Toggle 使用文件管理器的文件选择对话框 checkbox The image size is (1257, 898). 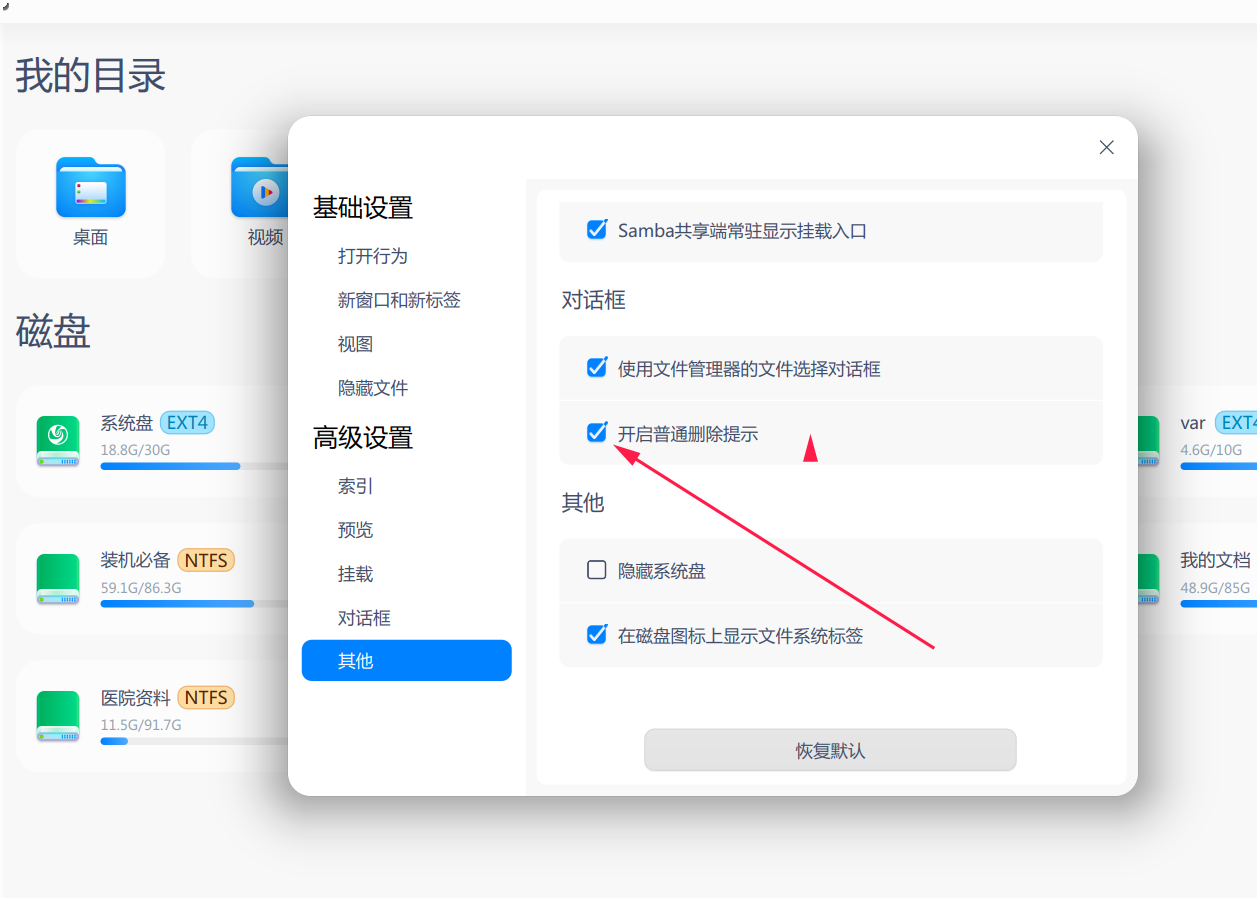597,368
